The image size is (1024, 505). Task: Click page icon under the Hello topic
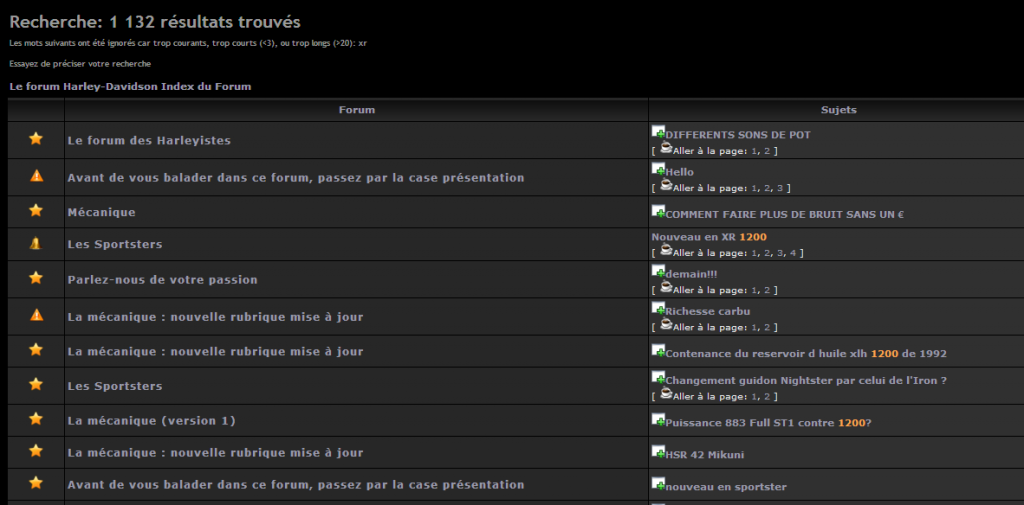pos(665,186)
